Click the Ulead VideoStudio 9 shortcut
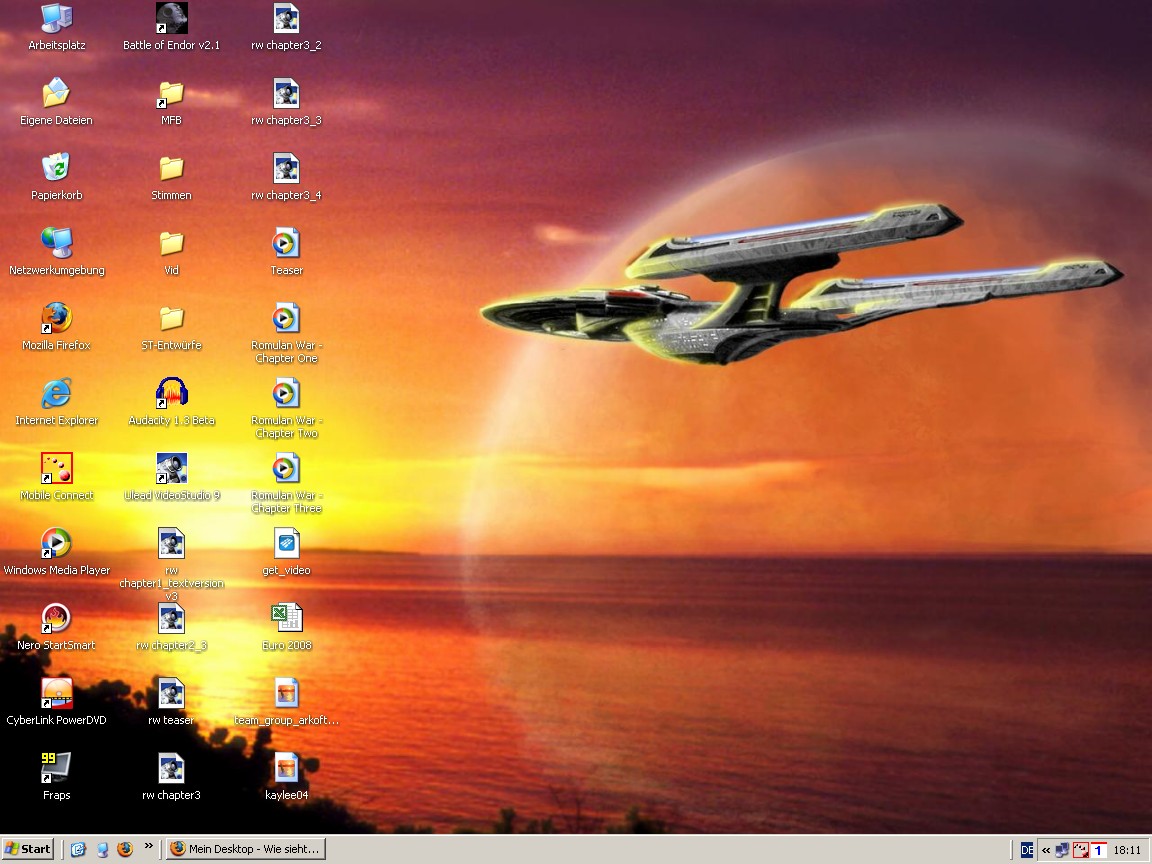 point(172,469)
